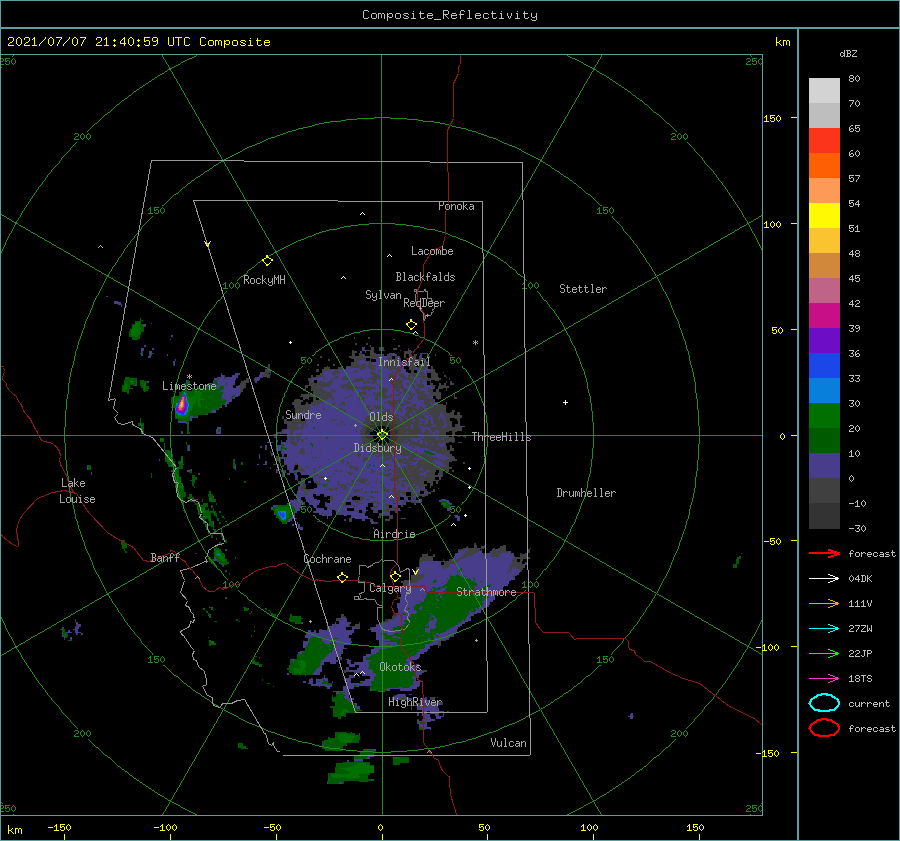The image size is (900, 841).
Task: Click the yellow diamond marker below Cochrane
Action: (343, 578)
